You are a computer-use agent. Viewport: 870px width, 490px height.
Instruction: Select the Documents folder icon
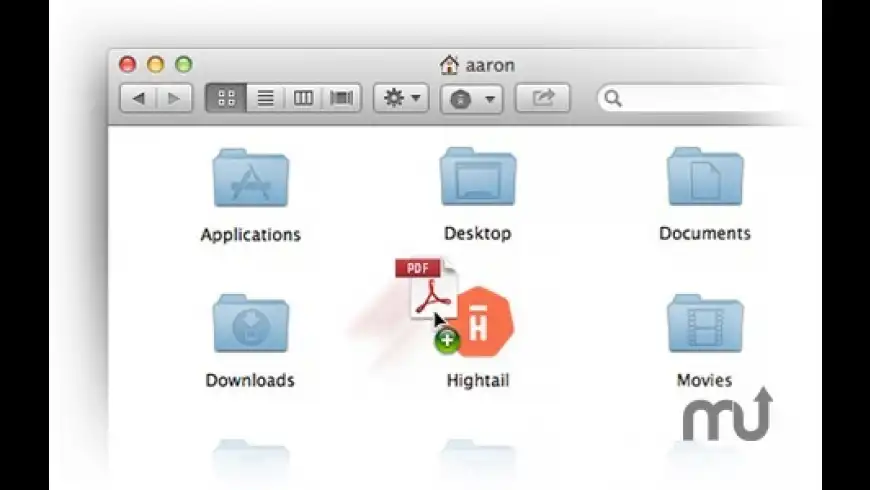[705, 176]
